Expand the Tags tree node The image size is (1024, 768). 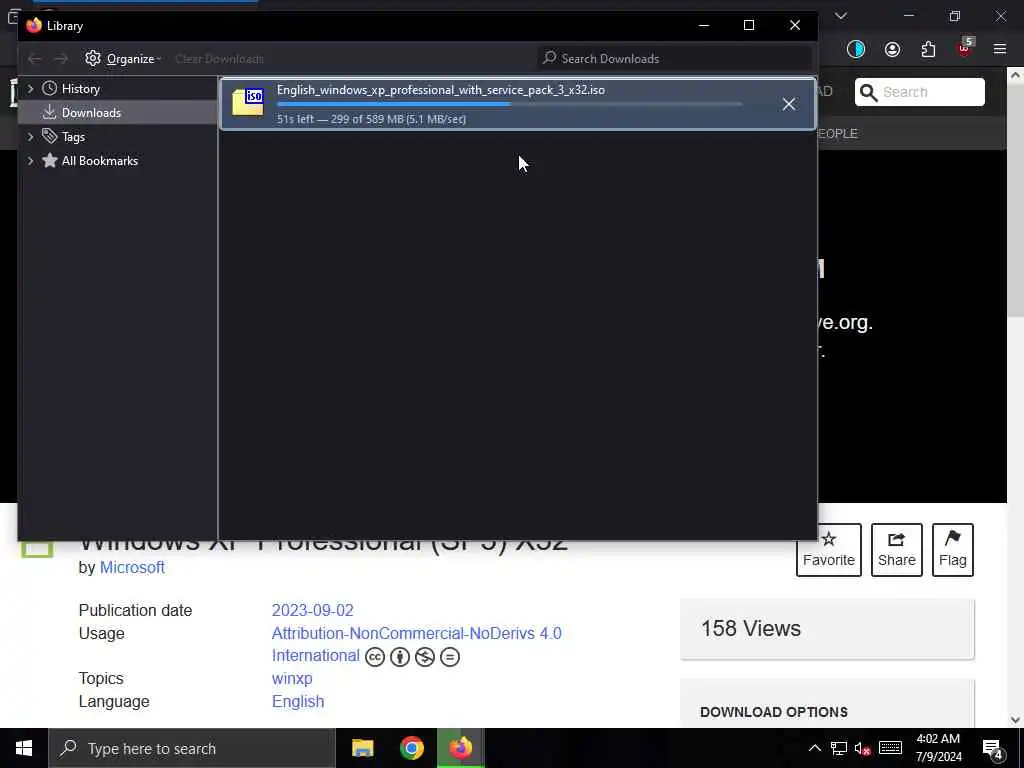[30, 136]
